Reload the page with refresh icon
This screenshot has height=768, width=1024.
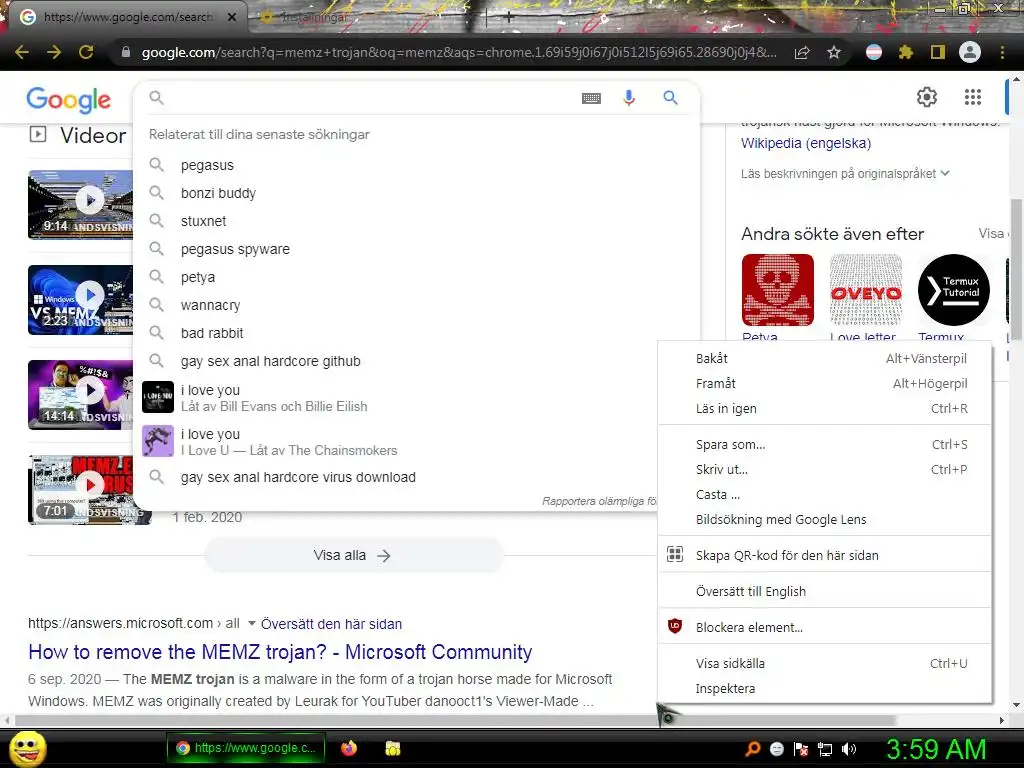point(86,52)
